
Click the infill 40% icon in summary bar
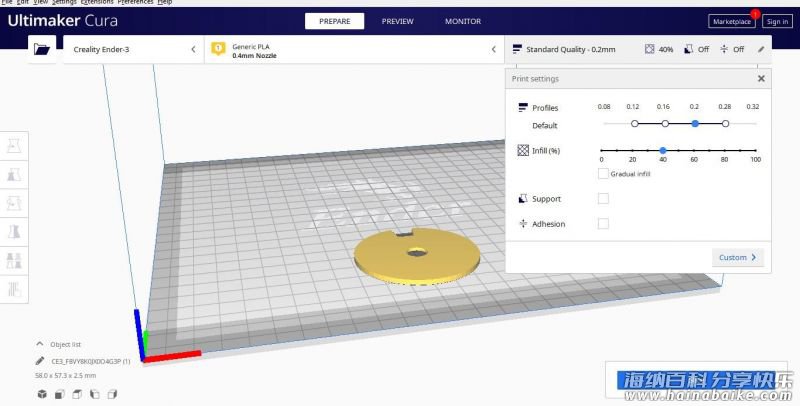(x=649, y=49)
